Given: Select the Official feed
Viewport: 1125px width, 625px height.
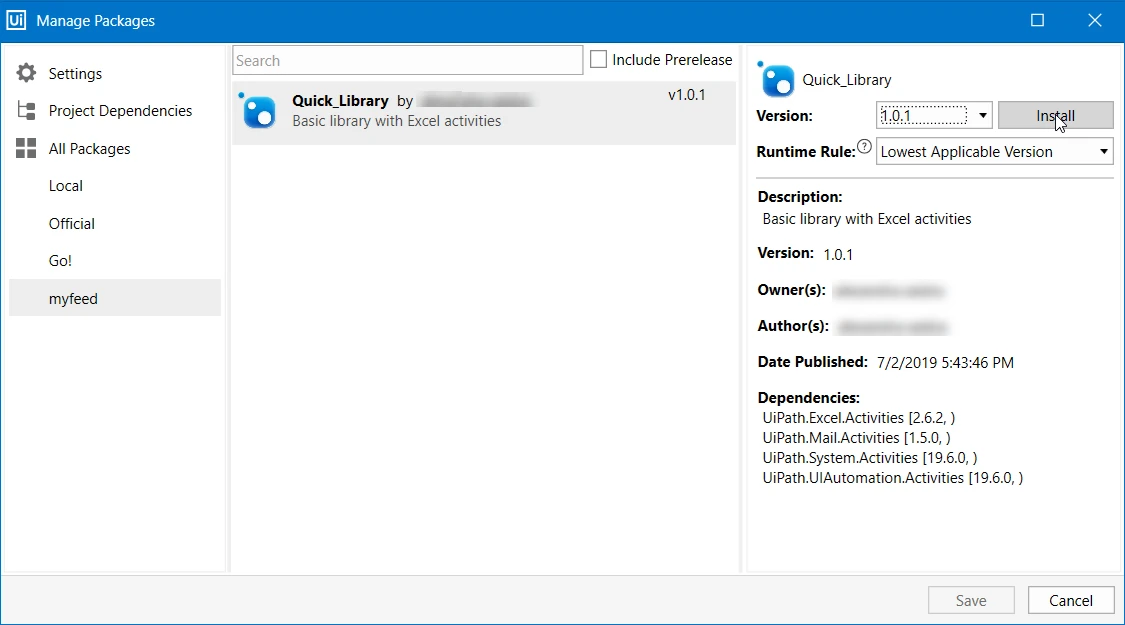Looking at the screenshot, I should pos(72,223).
